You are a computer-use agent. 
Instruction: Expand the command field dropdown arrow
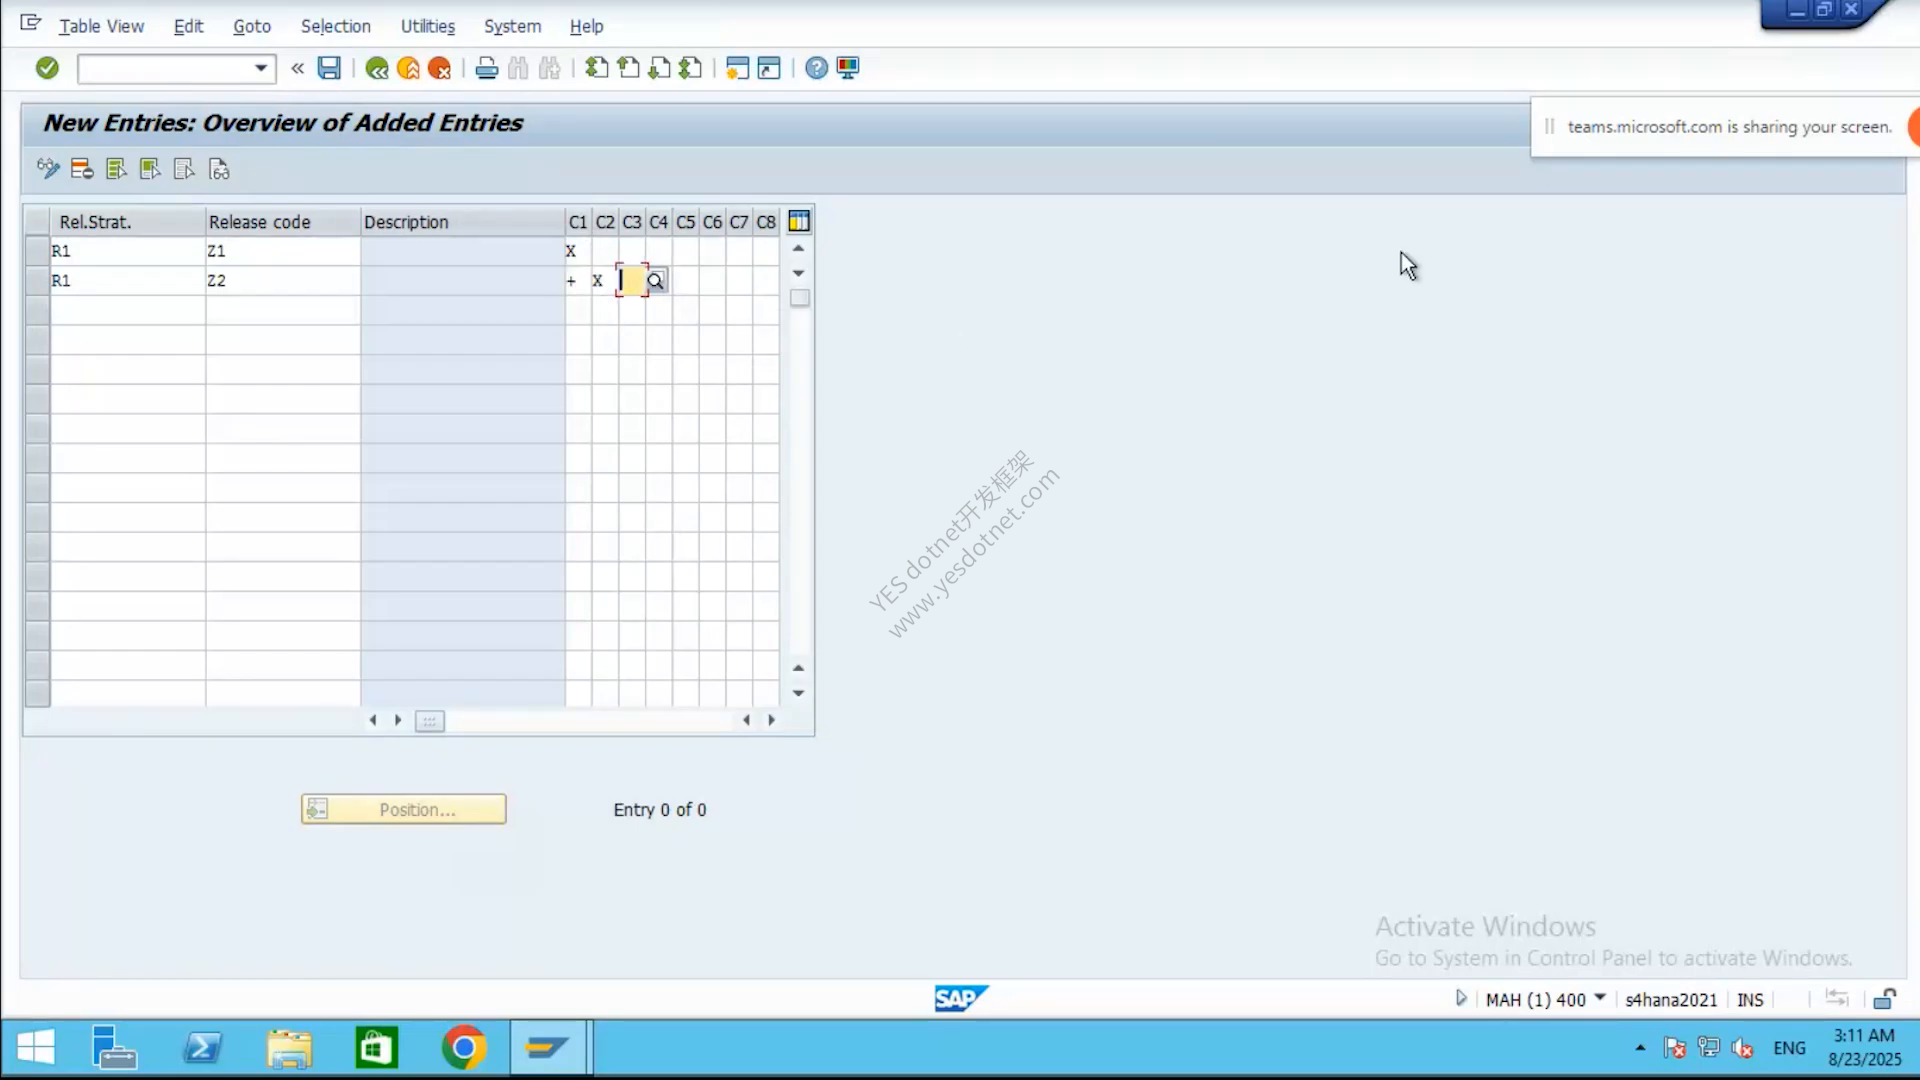tap(261, 68)
